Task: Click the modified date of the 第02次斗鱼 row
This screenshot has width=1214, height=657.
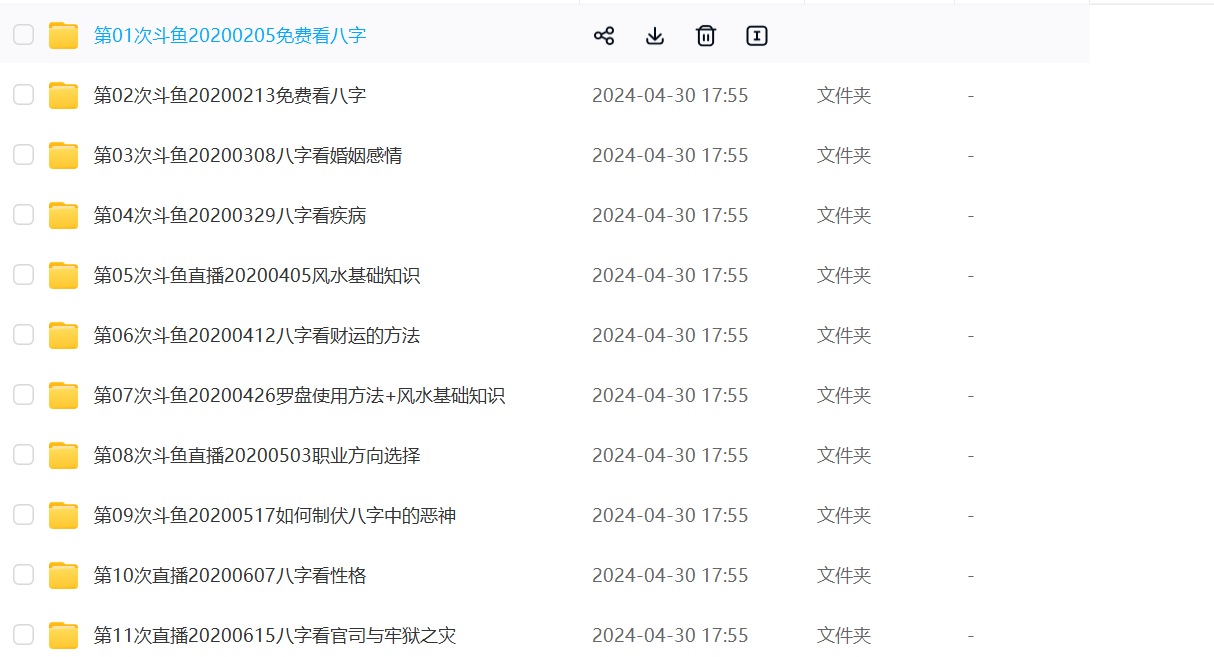Action: (x=670, y=96)
